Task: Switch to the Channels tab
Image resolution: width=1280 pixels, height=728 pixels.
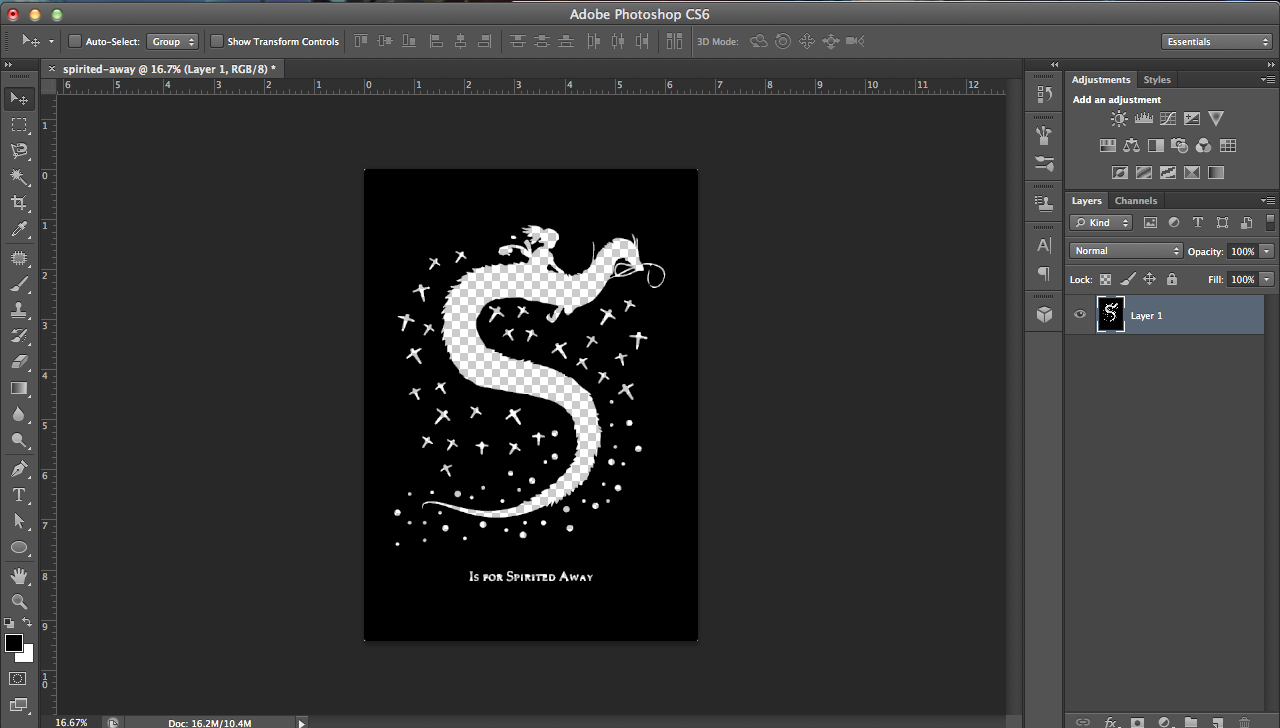Action: [x=1136, y=200]
